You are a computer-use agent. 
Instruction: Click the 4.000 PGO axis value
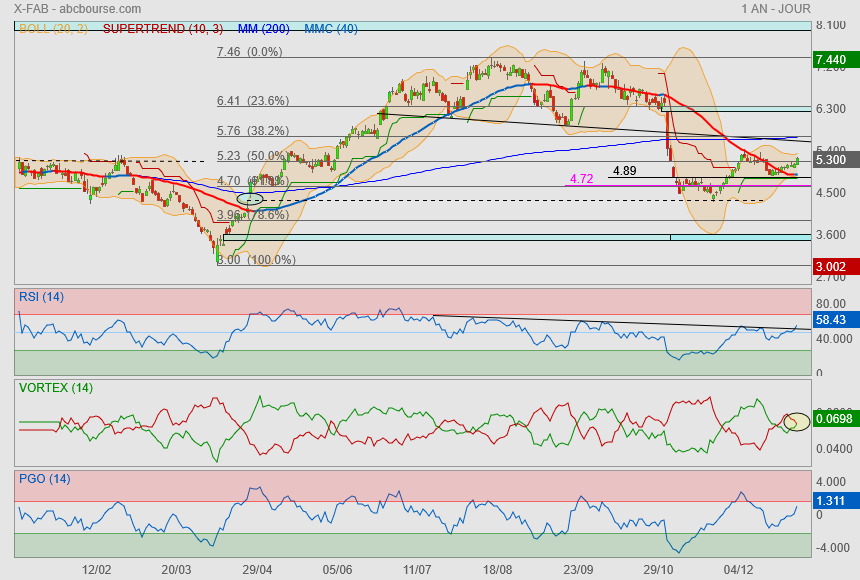pyautogui.click(x=830, y=482)
